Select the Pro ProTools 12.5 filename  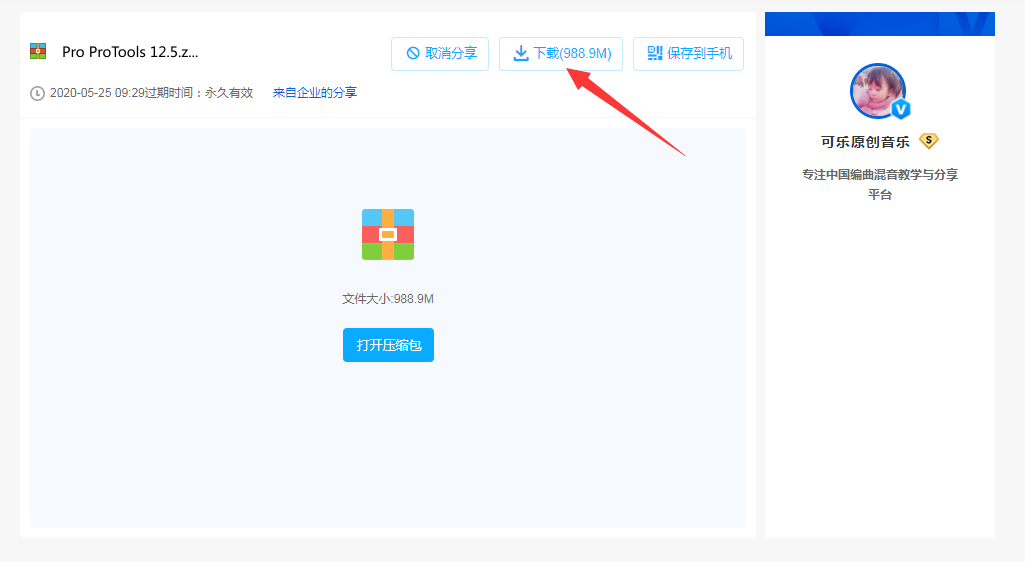(x=130, y=52)
